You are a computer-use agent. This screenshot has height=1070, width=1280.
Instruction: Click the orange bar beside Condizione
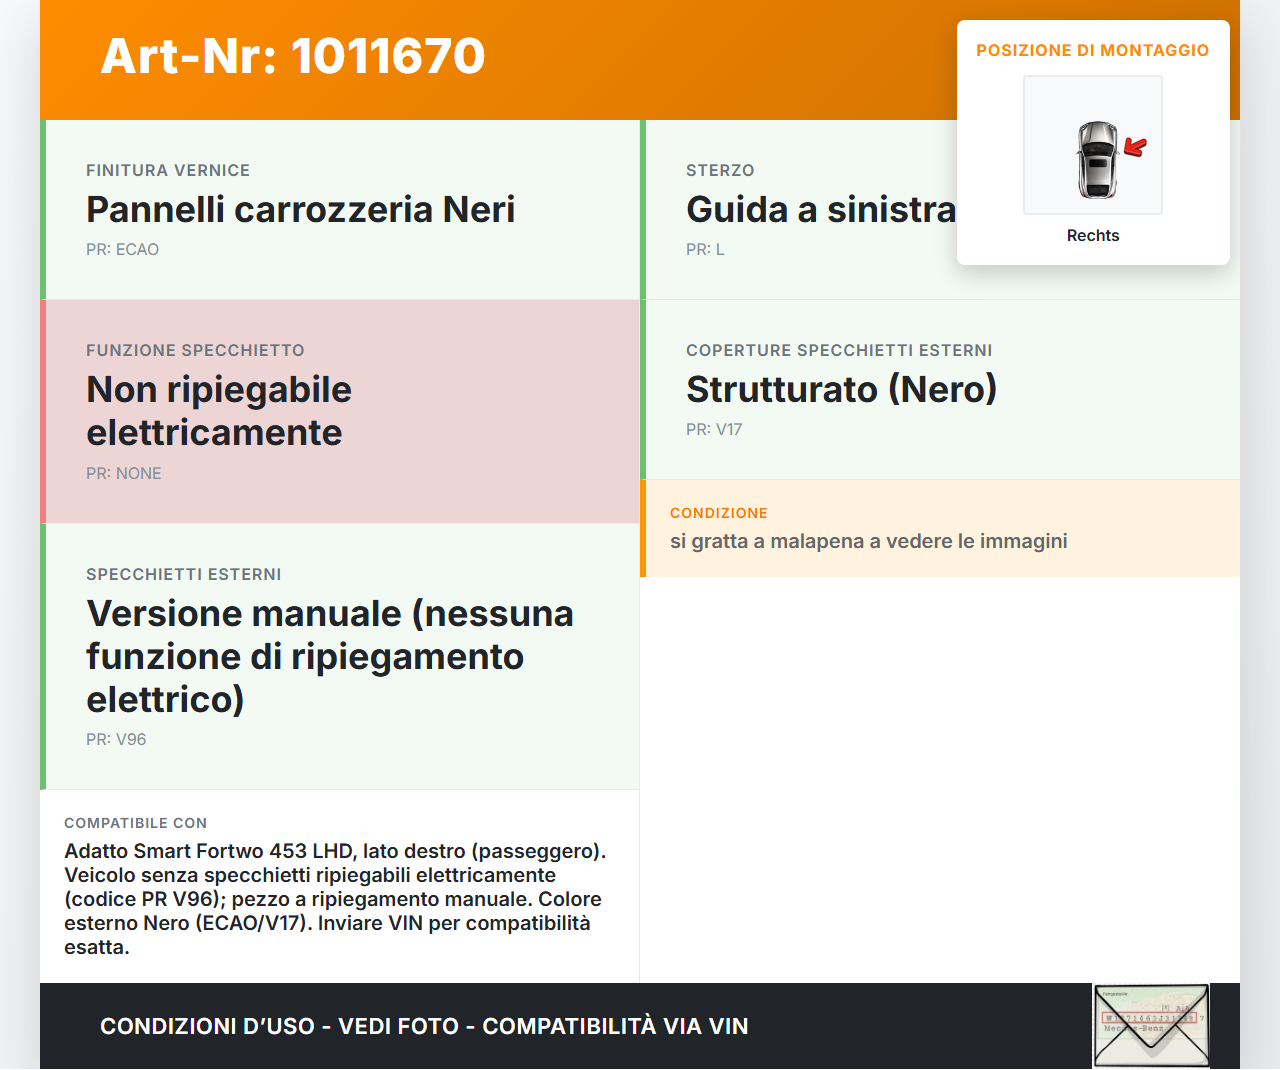pos(643,528)
